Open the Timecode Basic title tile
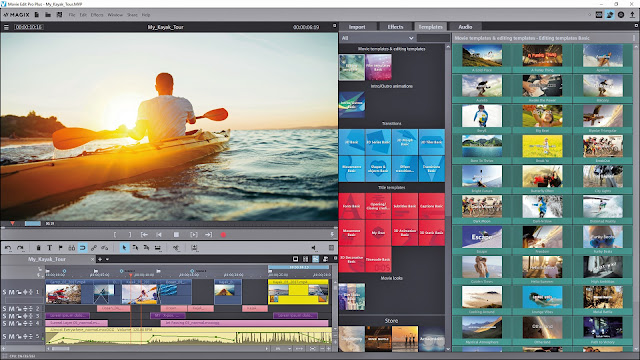 tap(378, 259)
